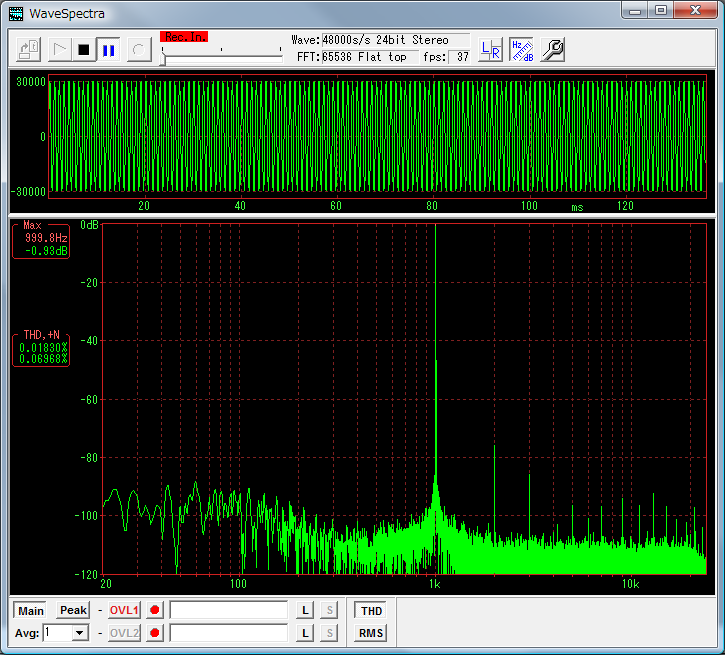Click the red record dot next to OVL1

coord(155,610)
